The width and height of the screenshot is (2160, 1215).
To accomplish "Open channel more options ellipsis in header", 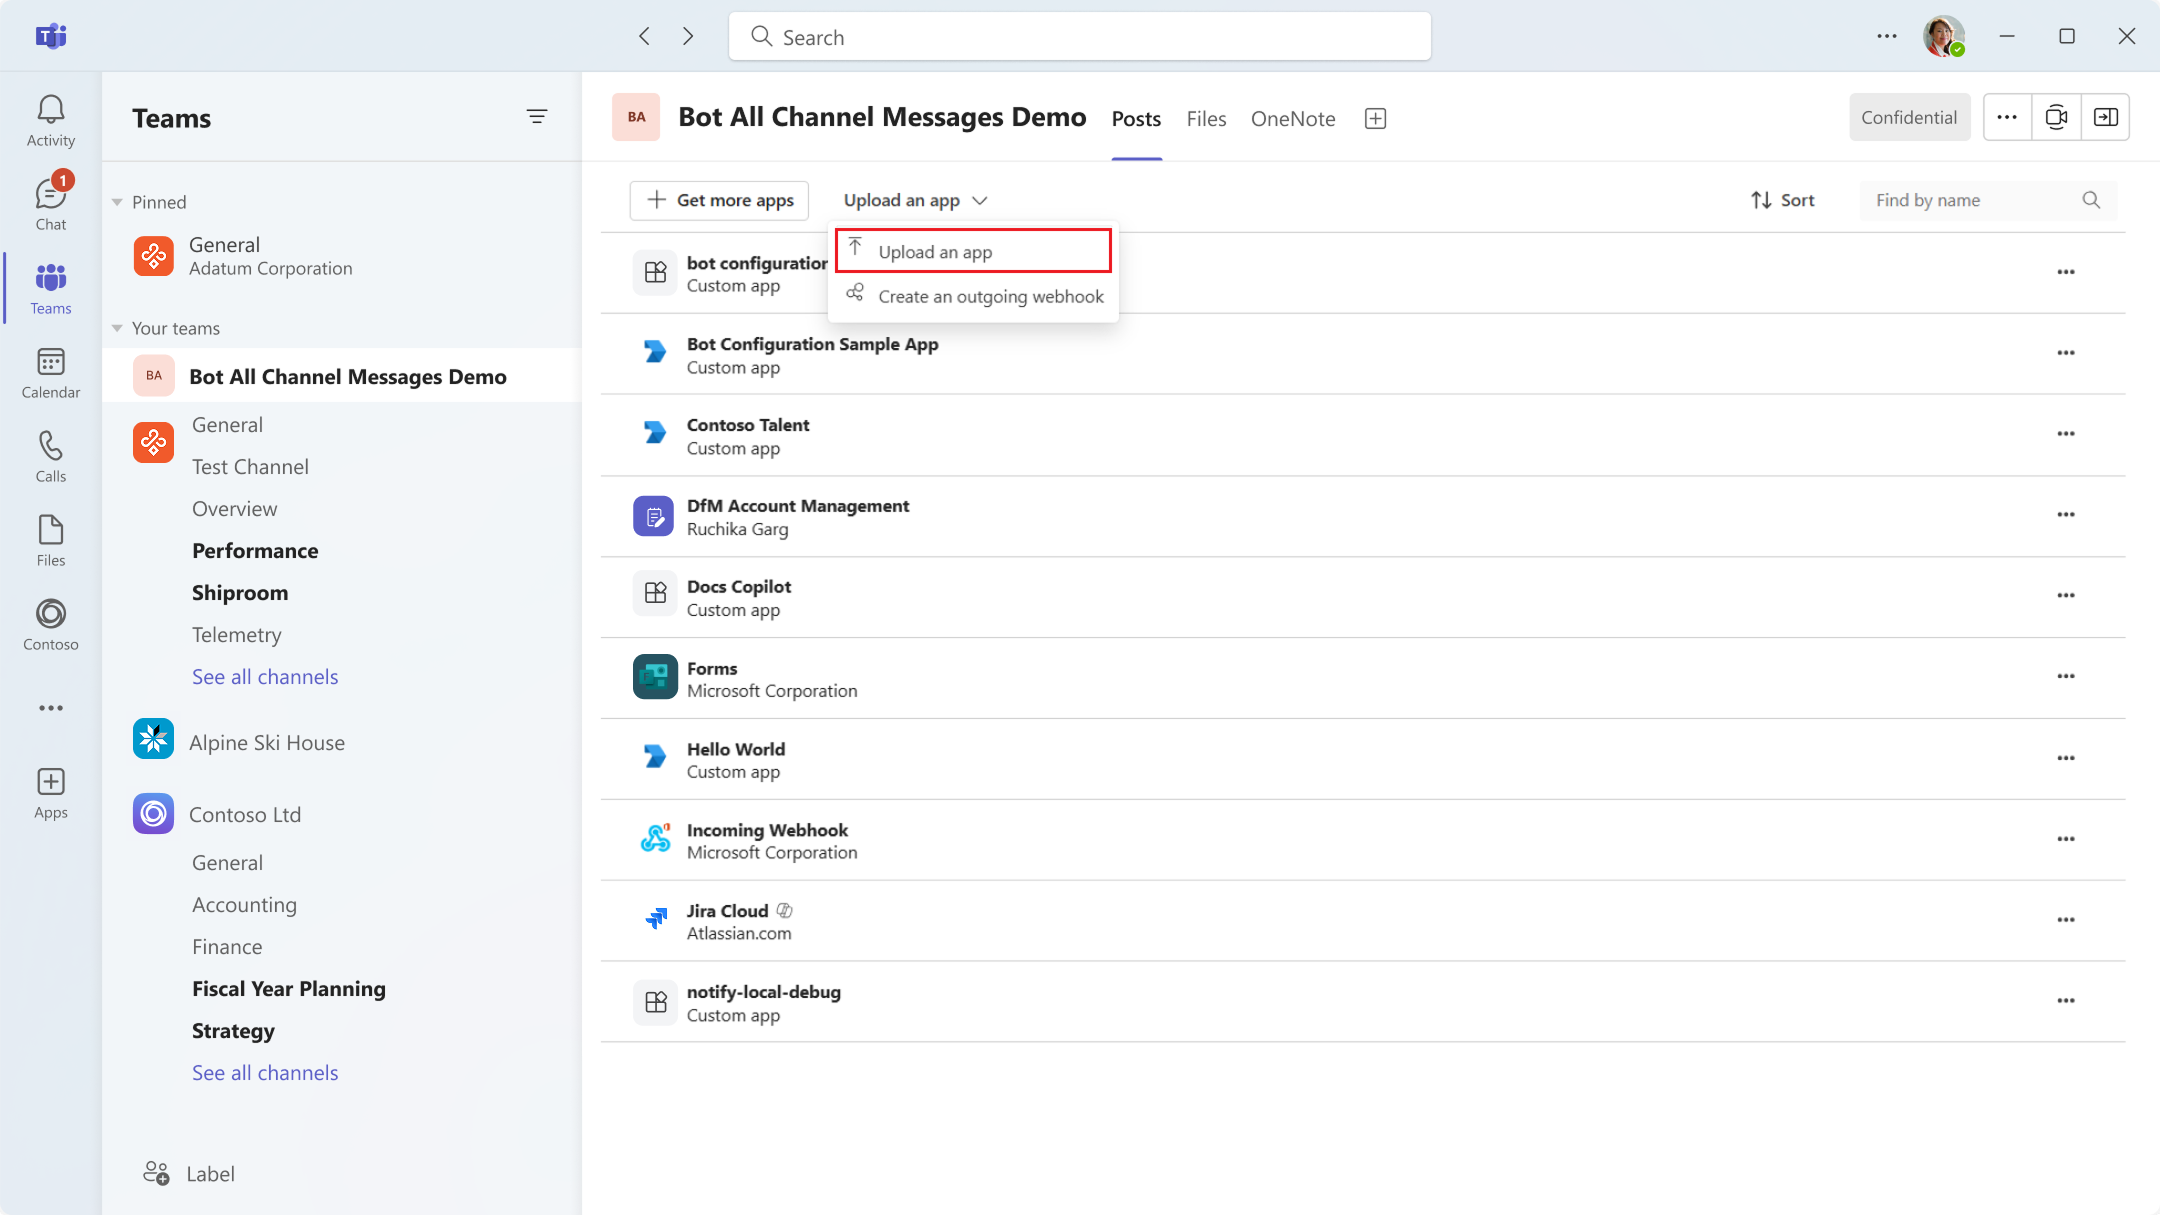I will click(2007, 117).
